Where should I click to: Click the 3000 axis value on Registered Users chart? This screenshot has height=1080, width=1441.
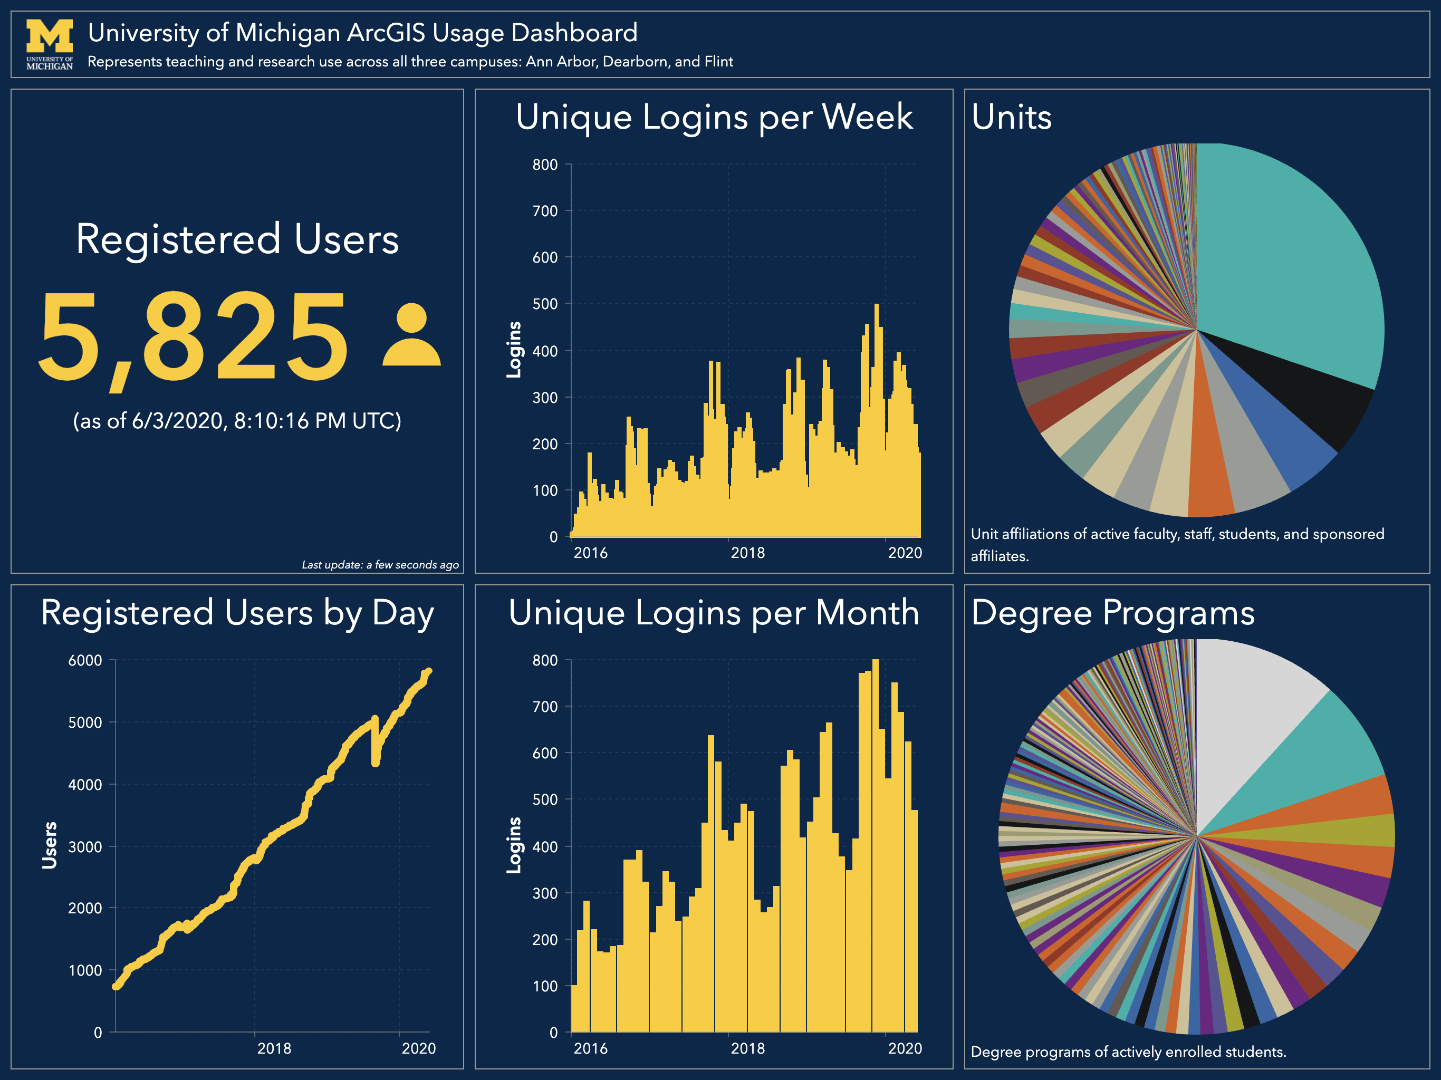pyautogui.click(x=85, y=847)
